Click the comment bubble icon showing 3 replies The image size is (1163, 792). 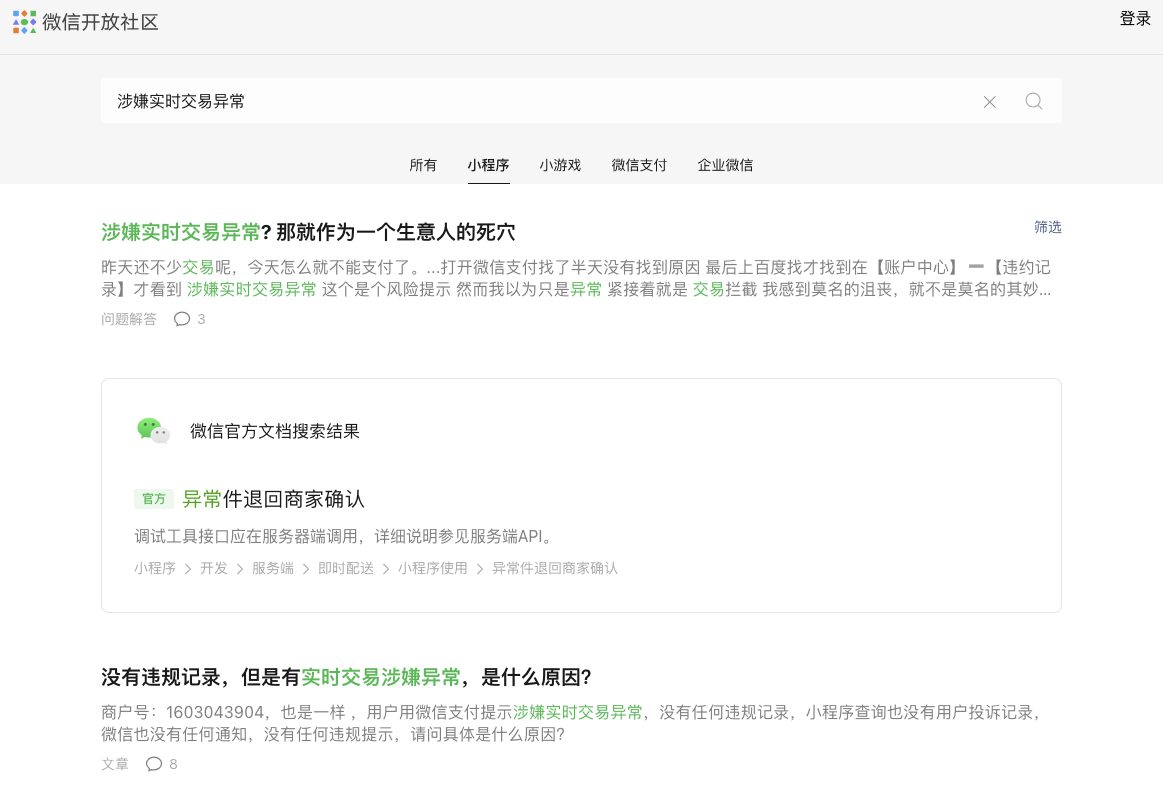click(182, 319)
